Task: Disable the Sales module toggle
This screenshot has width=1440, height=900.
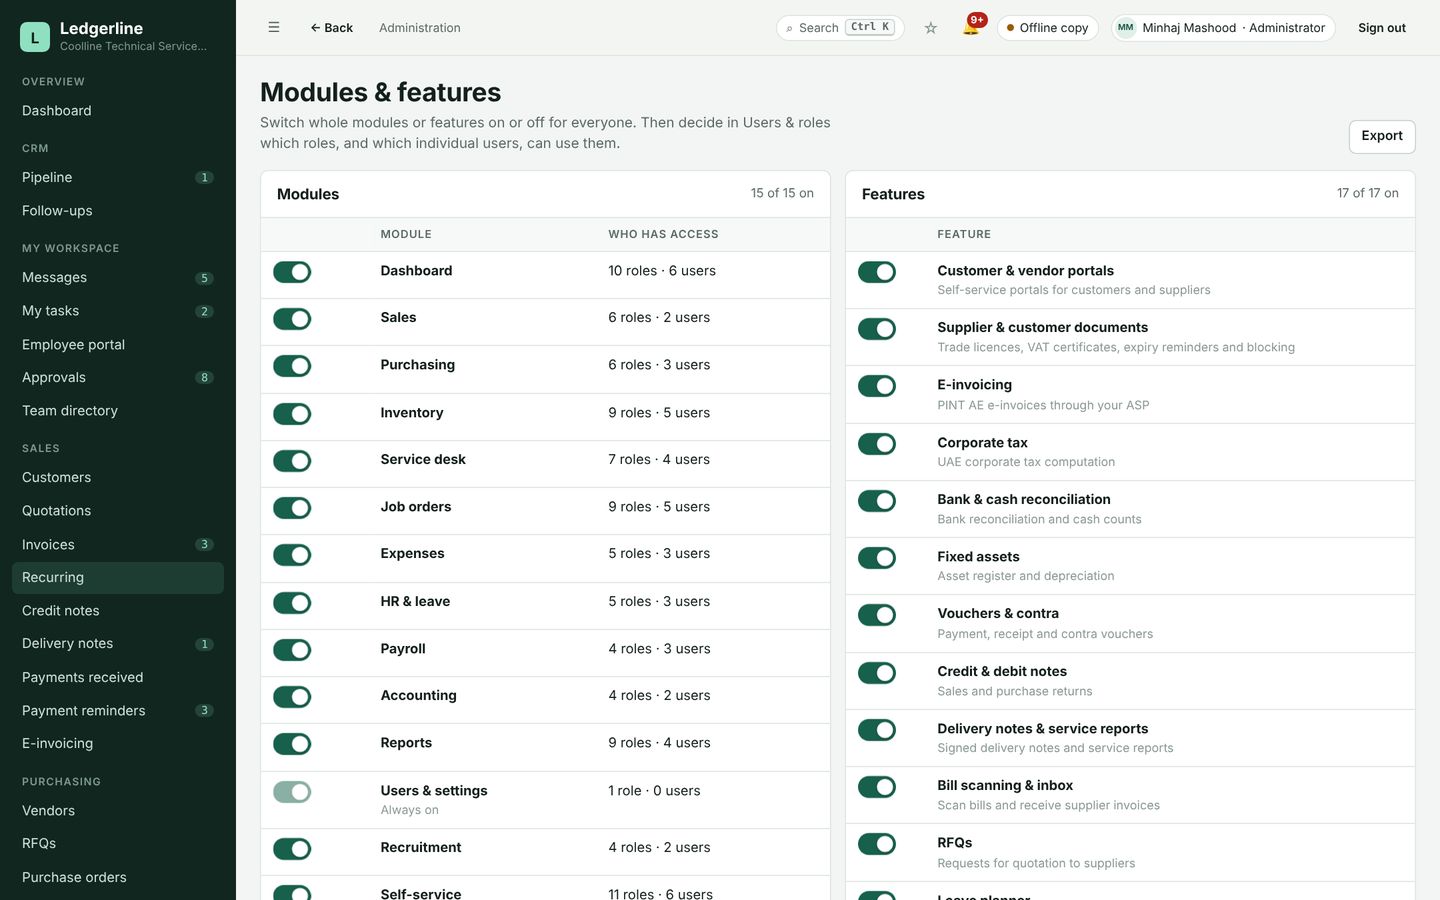Action: click(292, 319)
